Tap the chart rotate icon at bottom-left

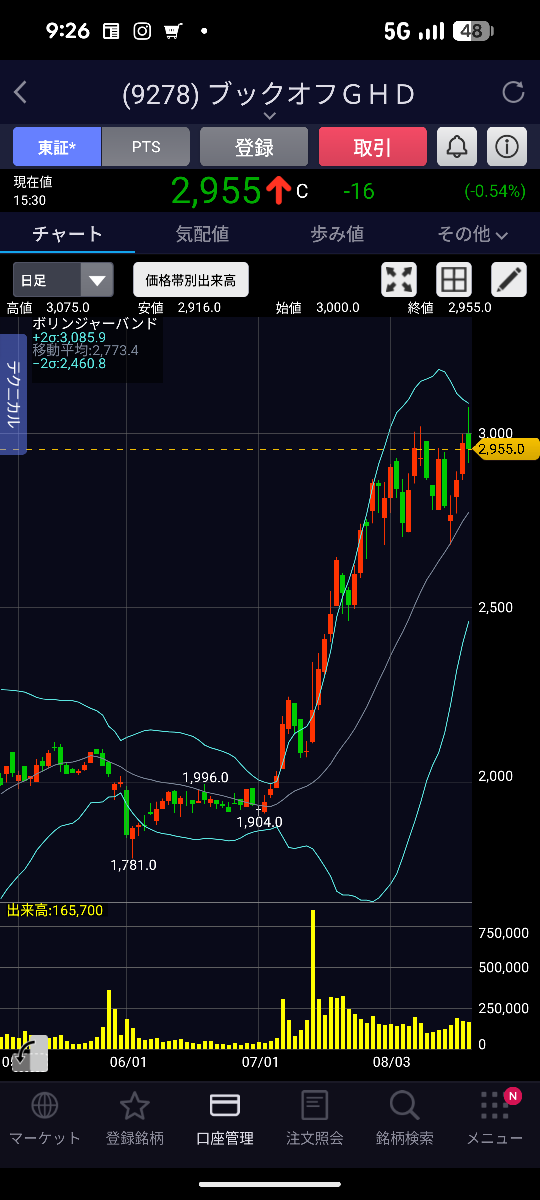coord(29,1054)
